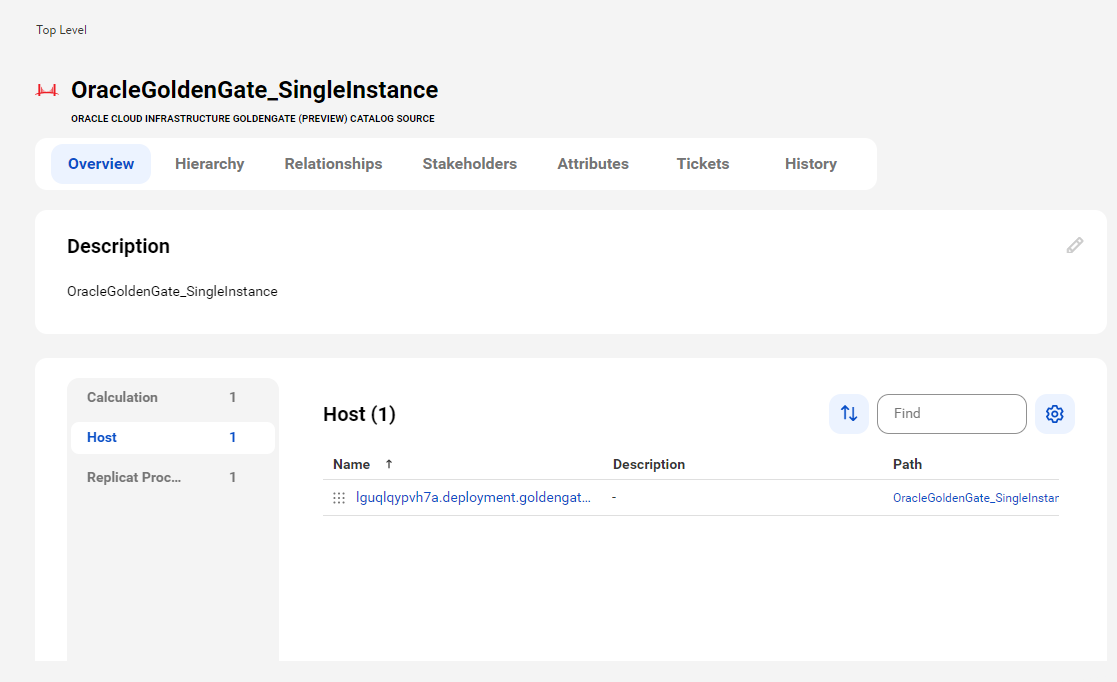Open the Relationships tab
Screen dimensions: 1117x682
[x=333, y=164]
